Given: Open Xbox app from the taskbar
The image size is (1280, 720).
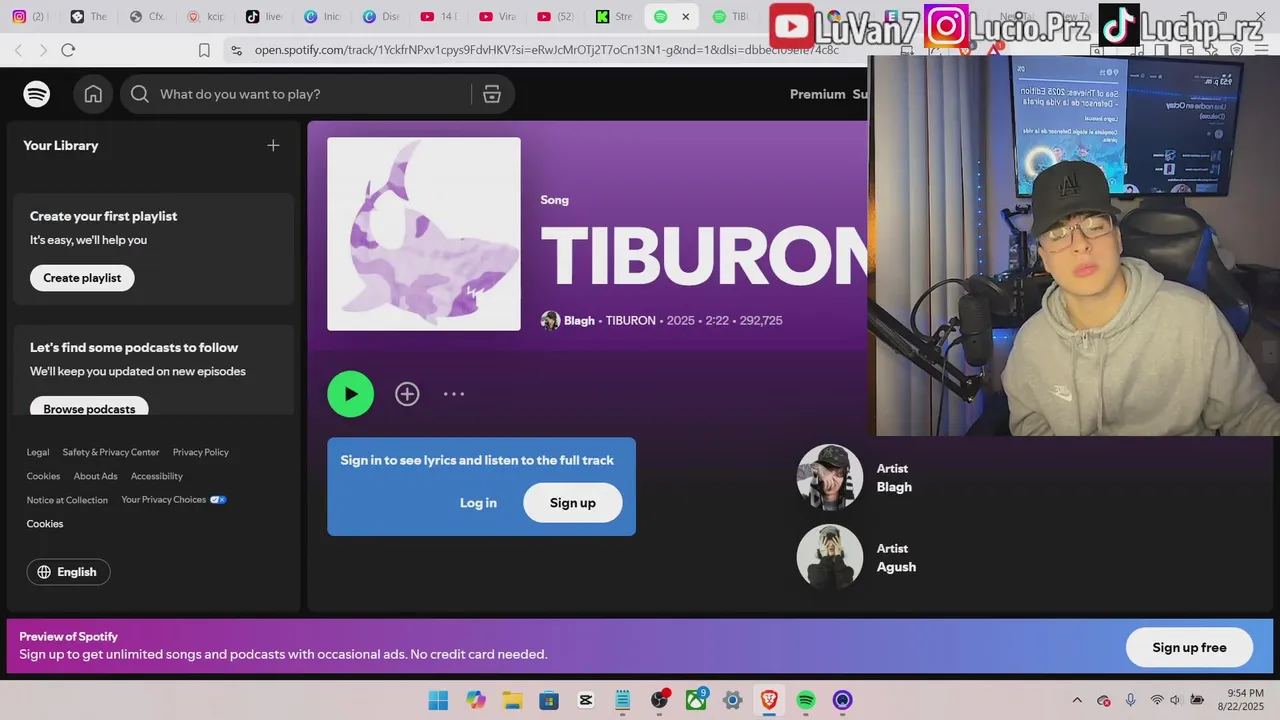Looking at the screenshot, I should [696, 700].
